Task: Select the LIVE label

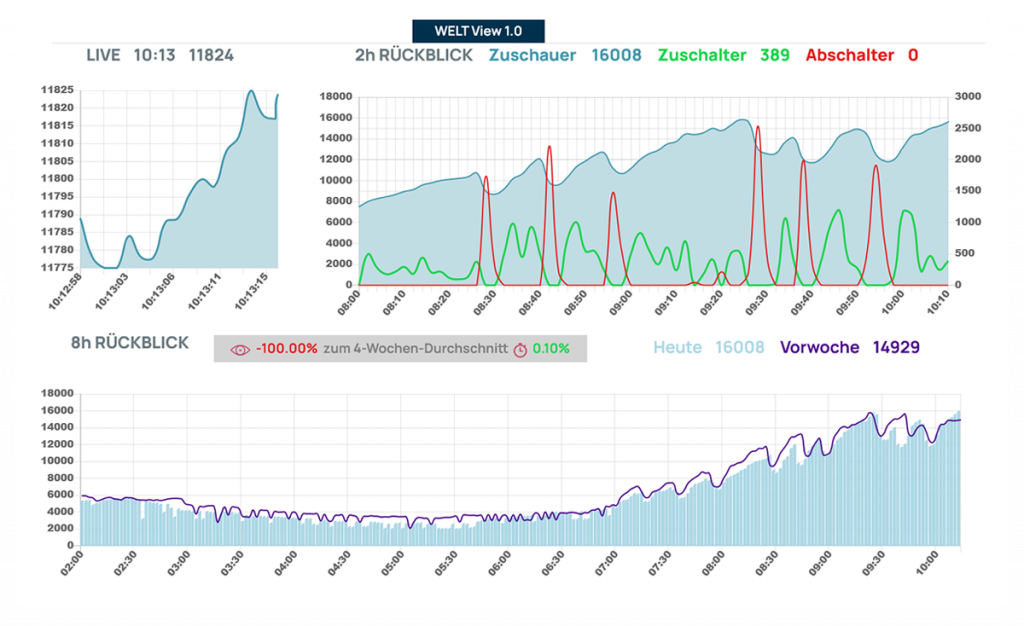Action: 103,55
